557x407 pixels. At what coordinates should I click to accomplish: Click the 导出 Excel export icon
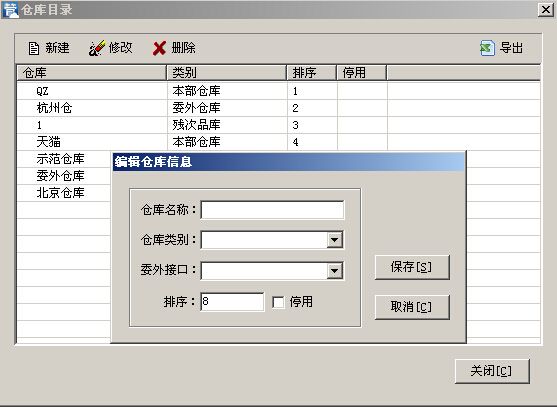487,48
